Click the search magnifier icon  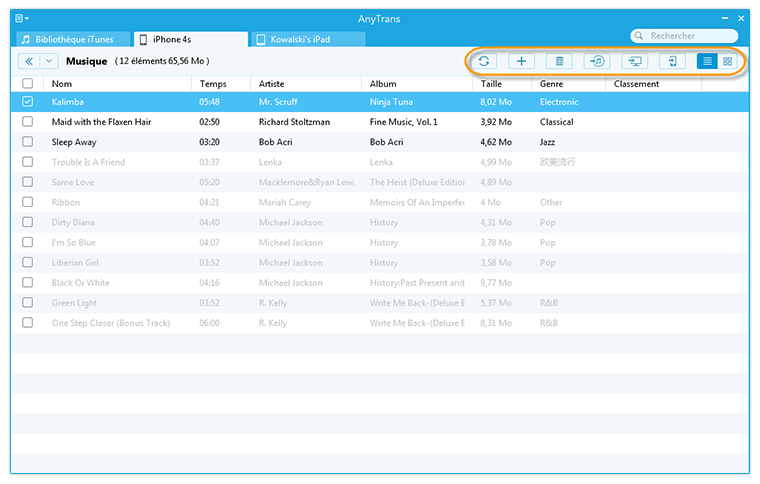click(639, 35)
